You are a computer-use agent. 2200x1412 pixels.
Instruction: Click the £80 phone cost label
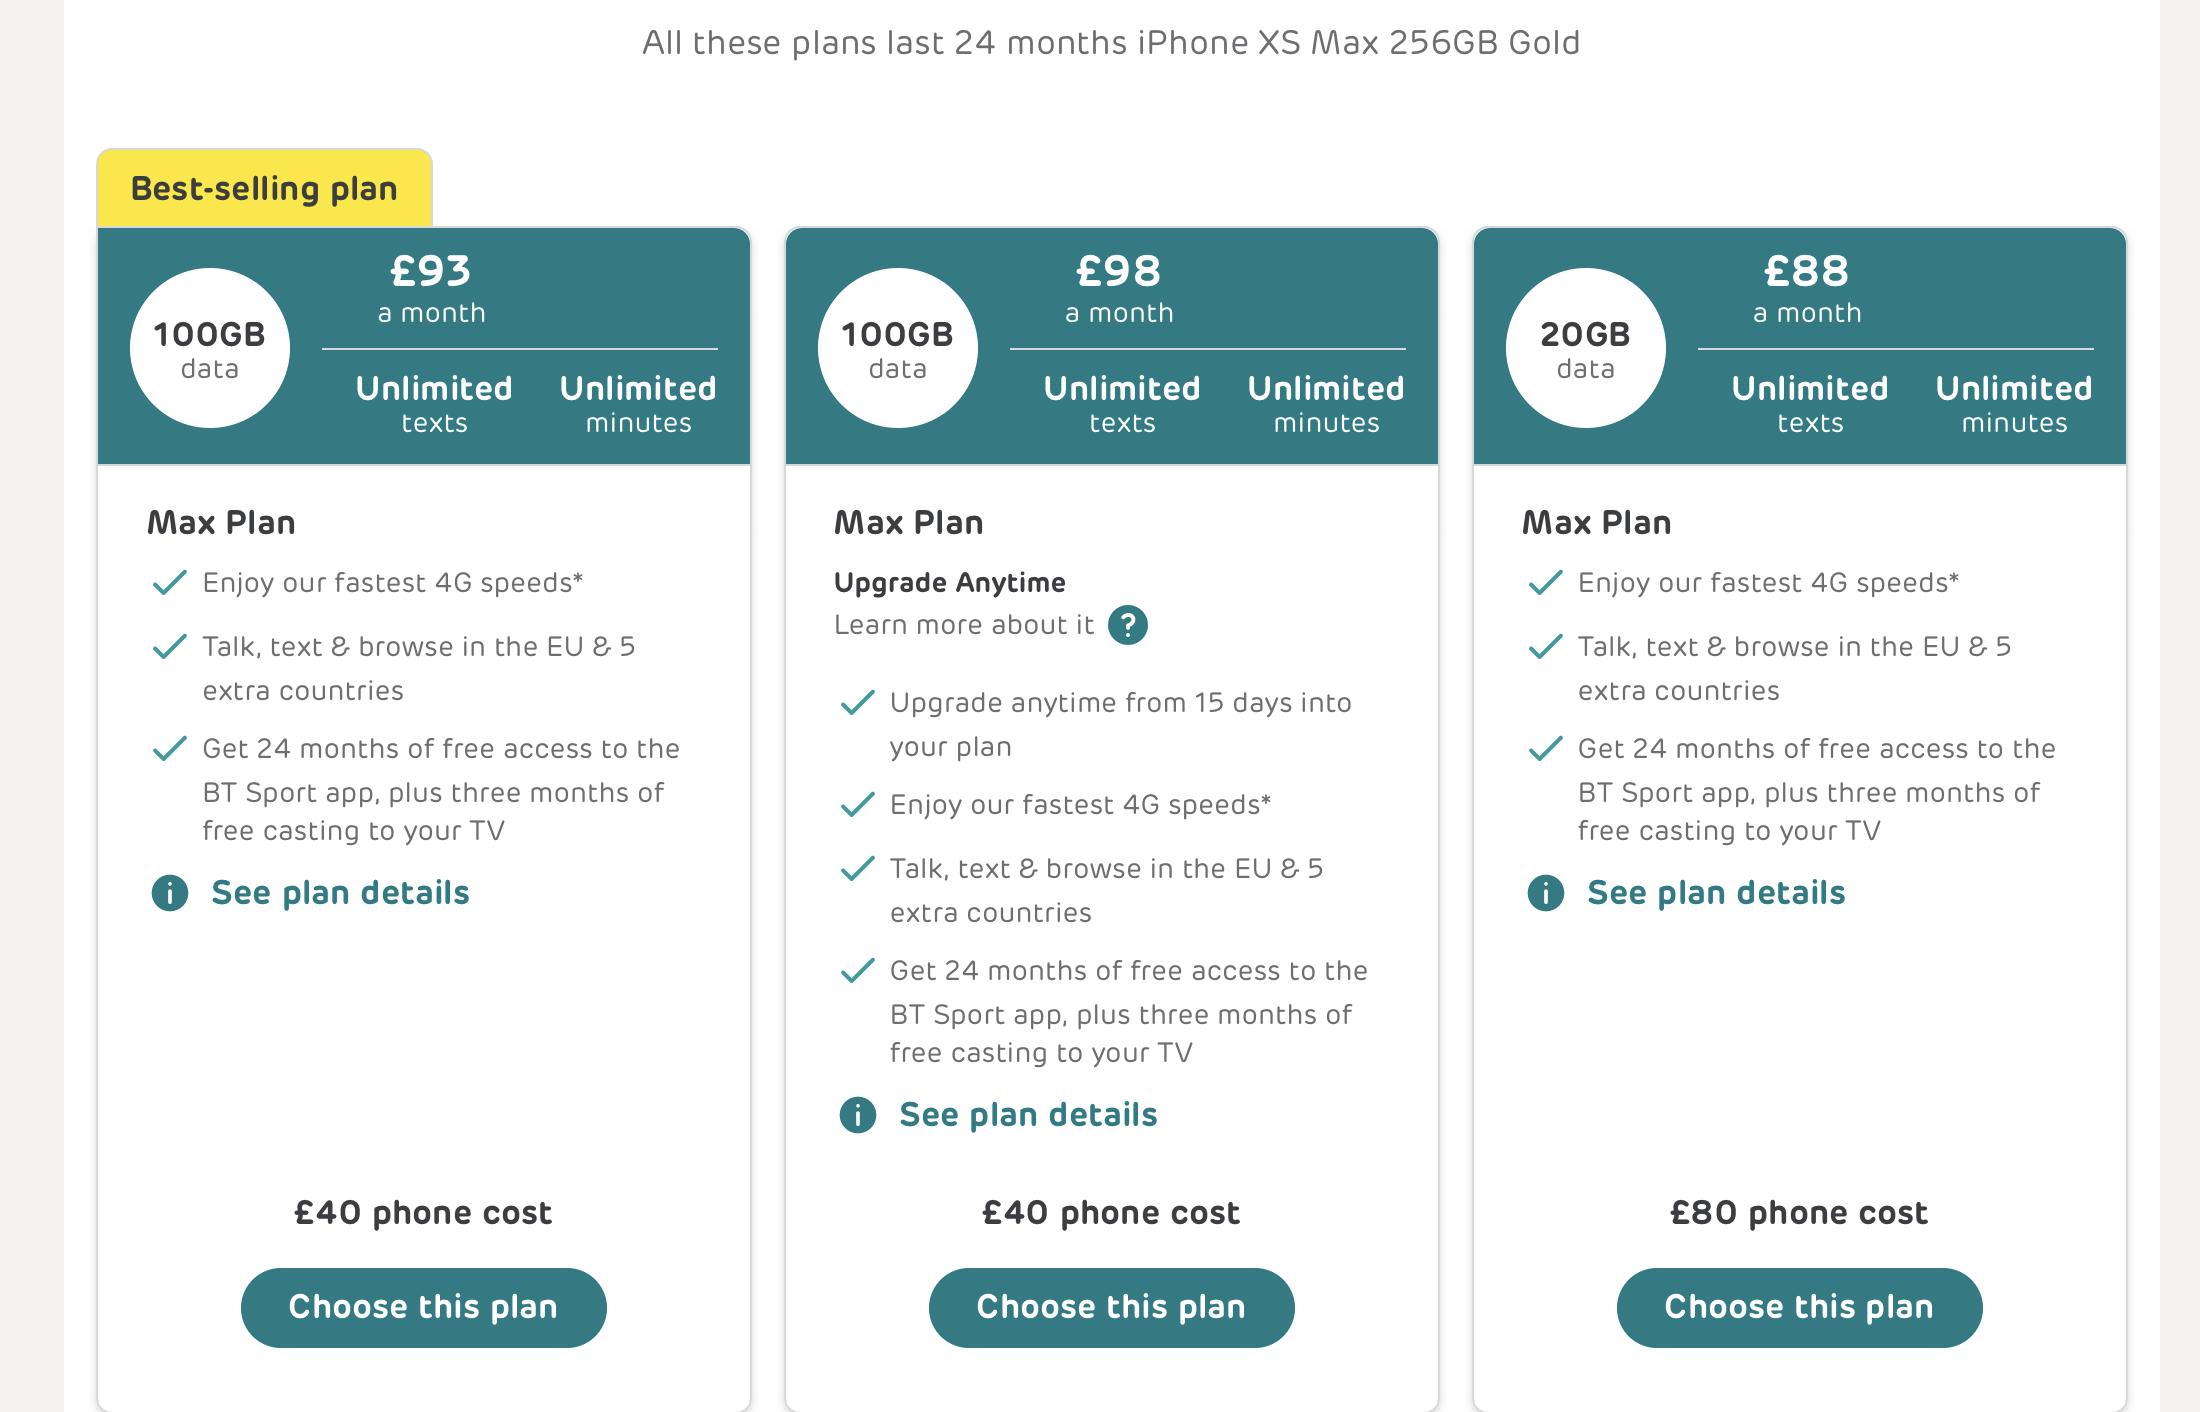[x=1799, y=1213]
